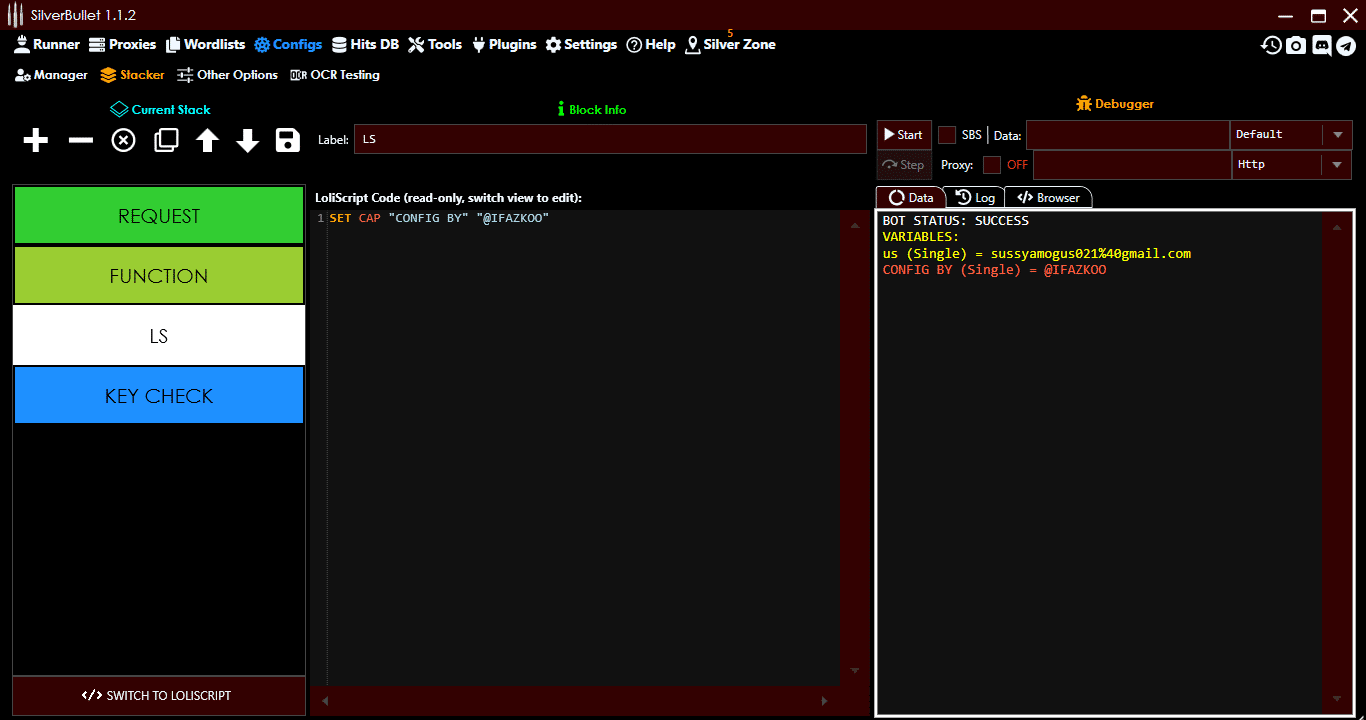
Task: Switch to the Browser debugger tab
Action: pyautogui.click(x=1048, y=197)
